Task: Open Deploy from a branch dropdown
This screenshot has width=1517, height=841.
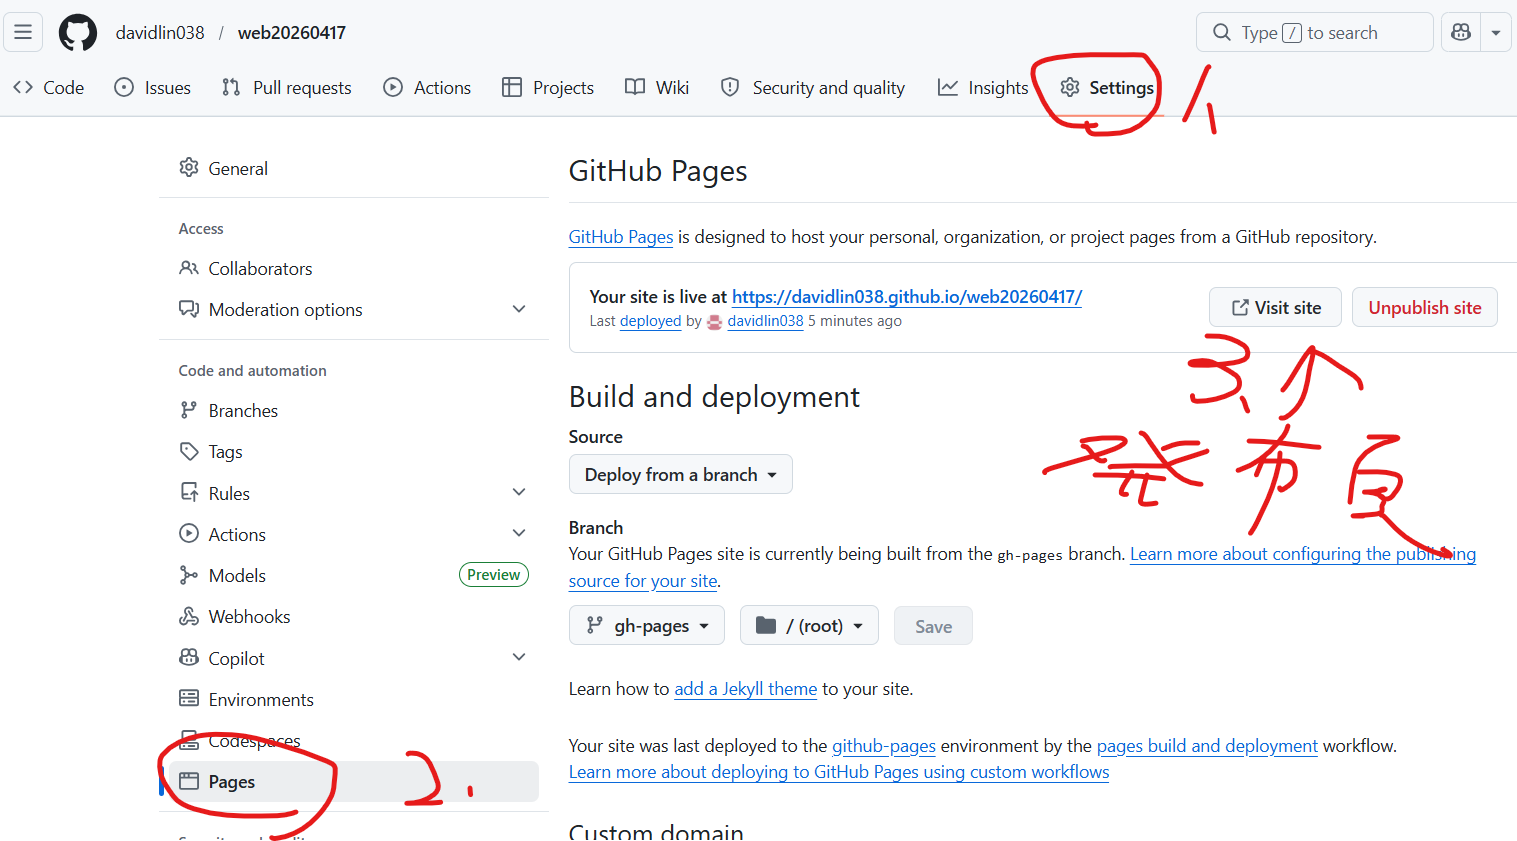Action: coord(680,475)
